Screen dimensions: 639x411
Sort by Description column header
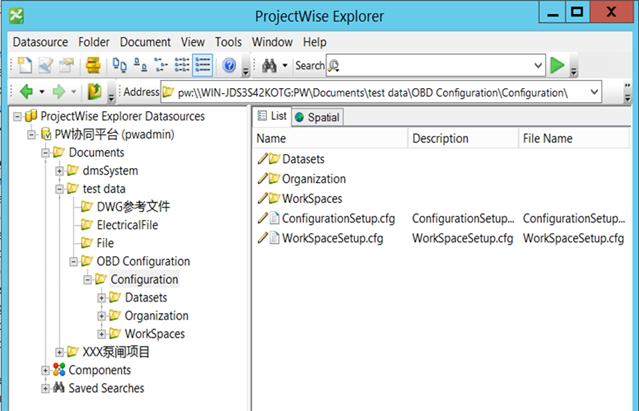click(x=463, y=138)
